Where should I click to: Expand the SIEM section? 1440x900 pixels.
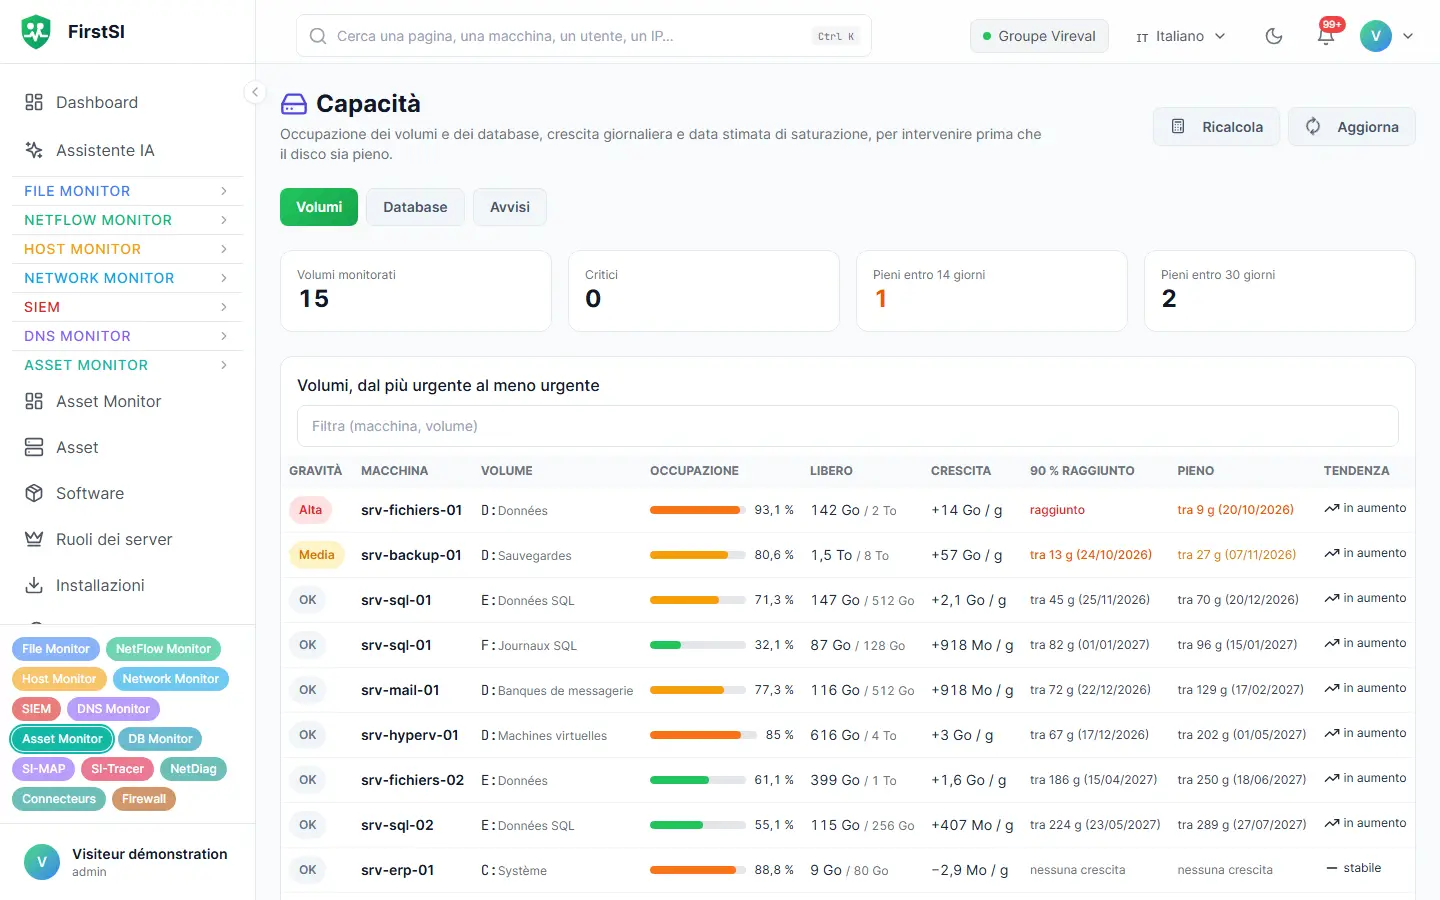tap(127, 307)
